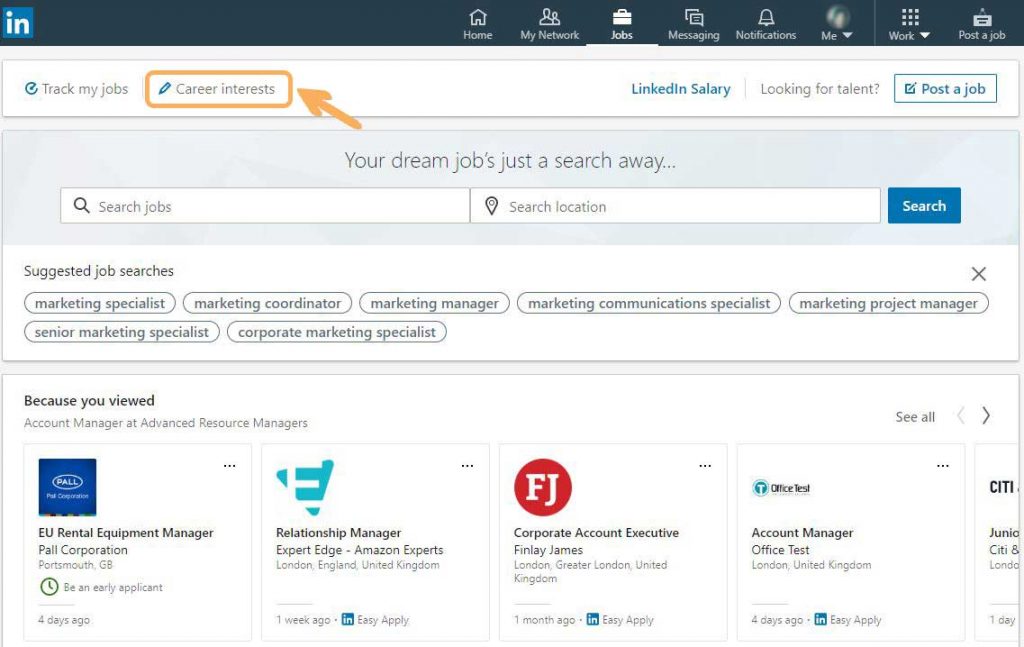Open My Network icon

[x=549, y=24]
